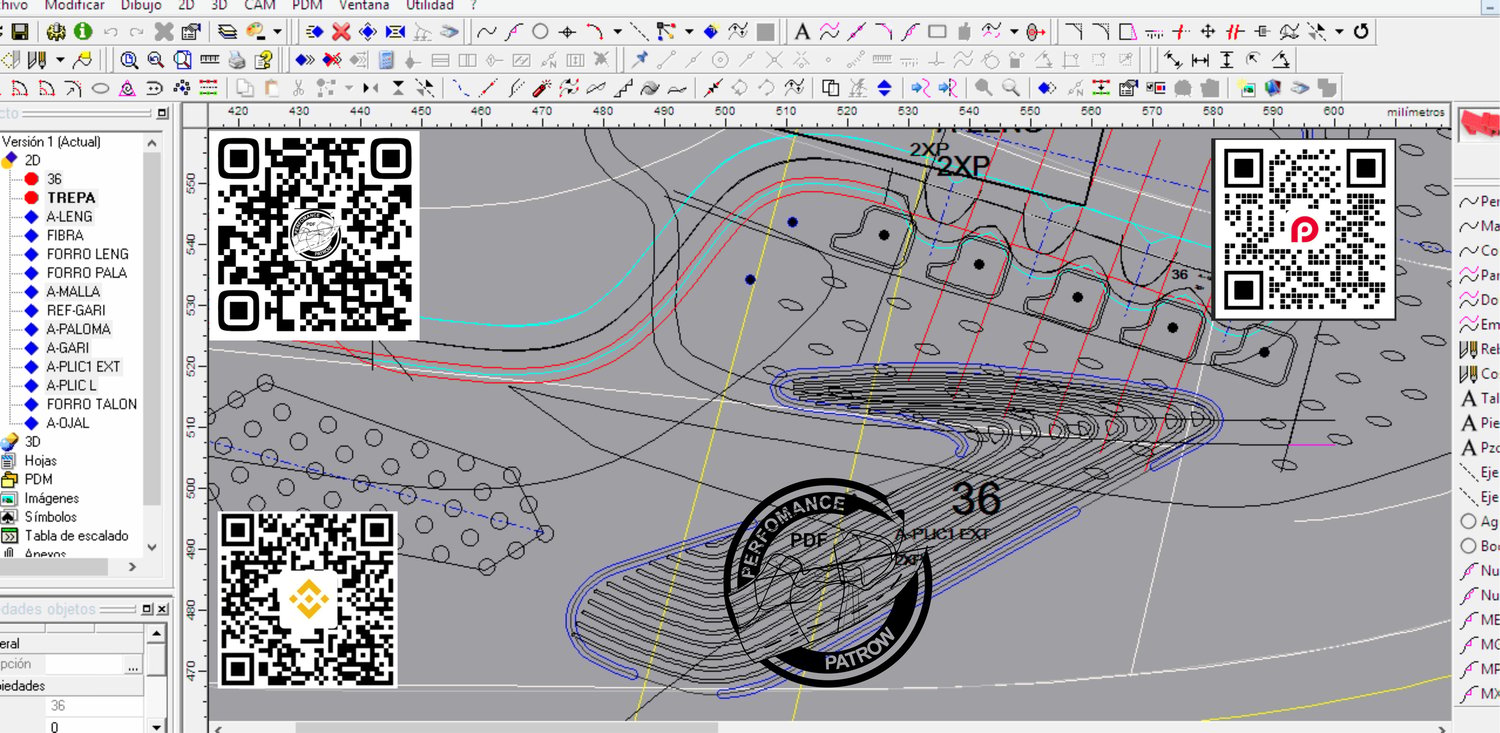Open dropdown arrow beside the rotate icon
The width and height of the screenshot is (1500, 733).
1339,32
